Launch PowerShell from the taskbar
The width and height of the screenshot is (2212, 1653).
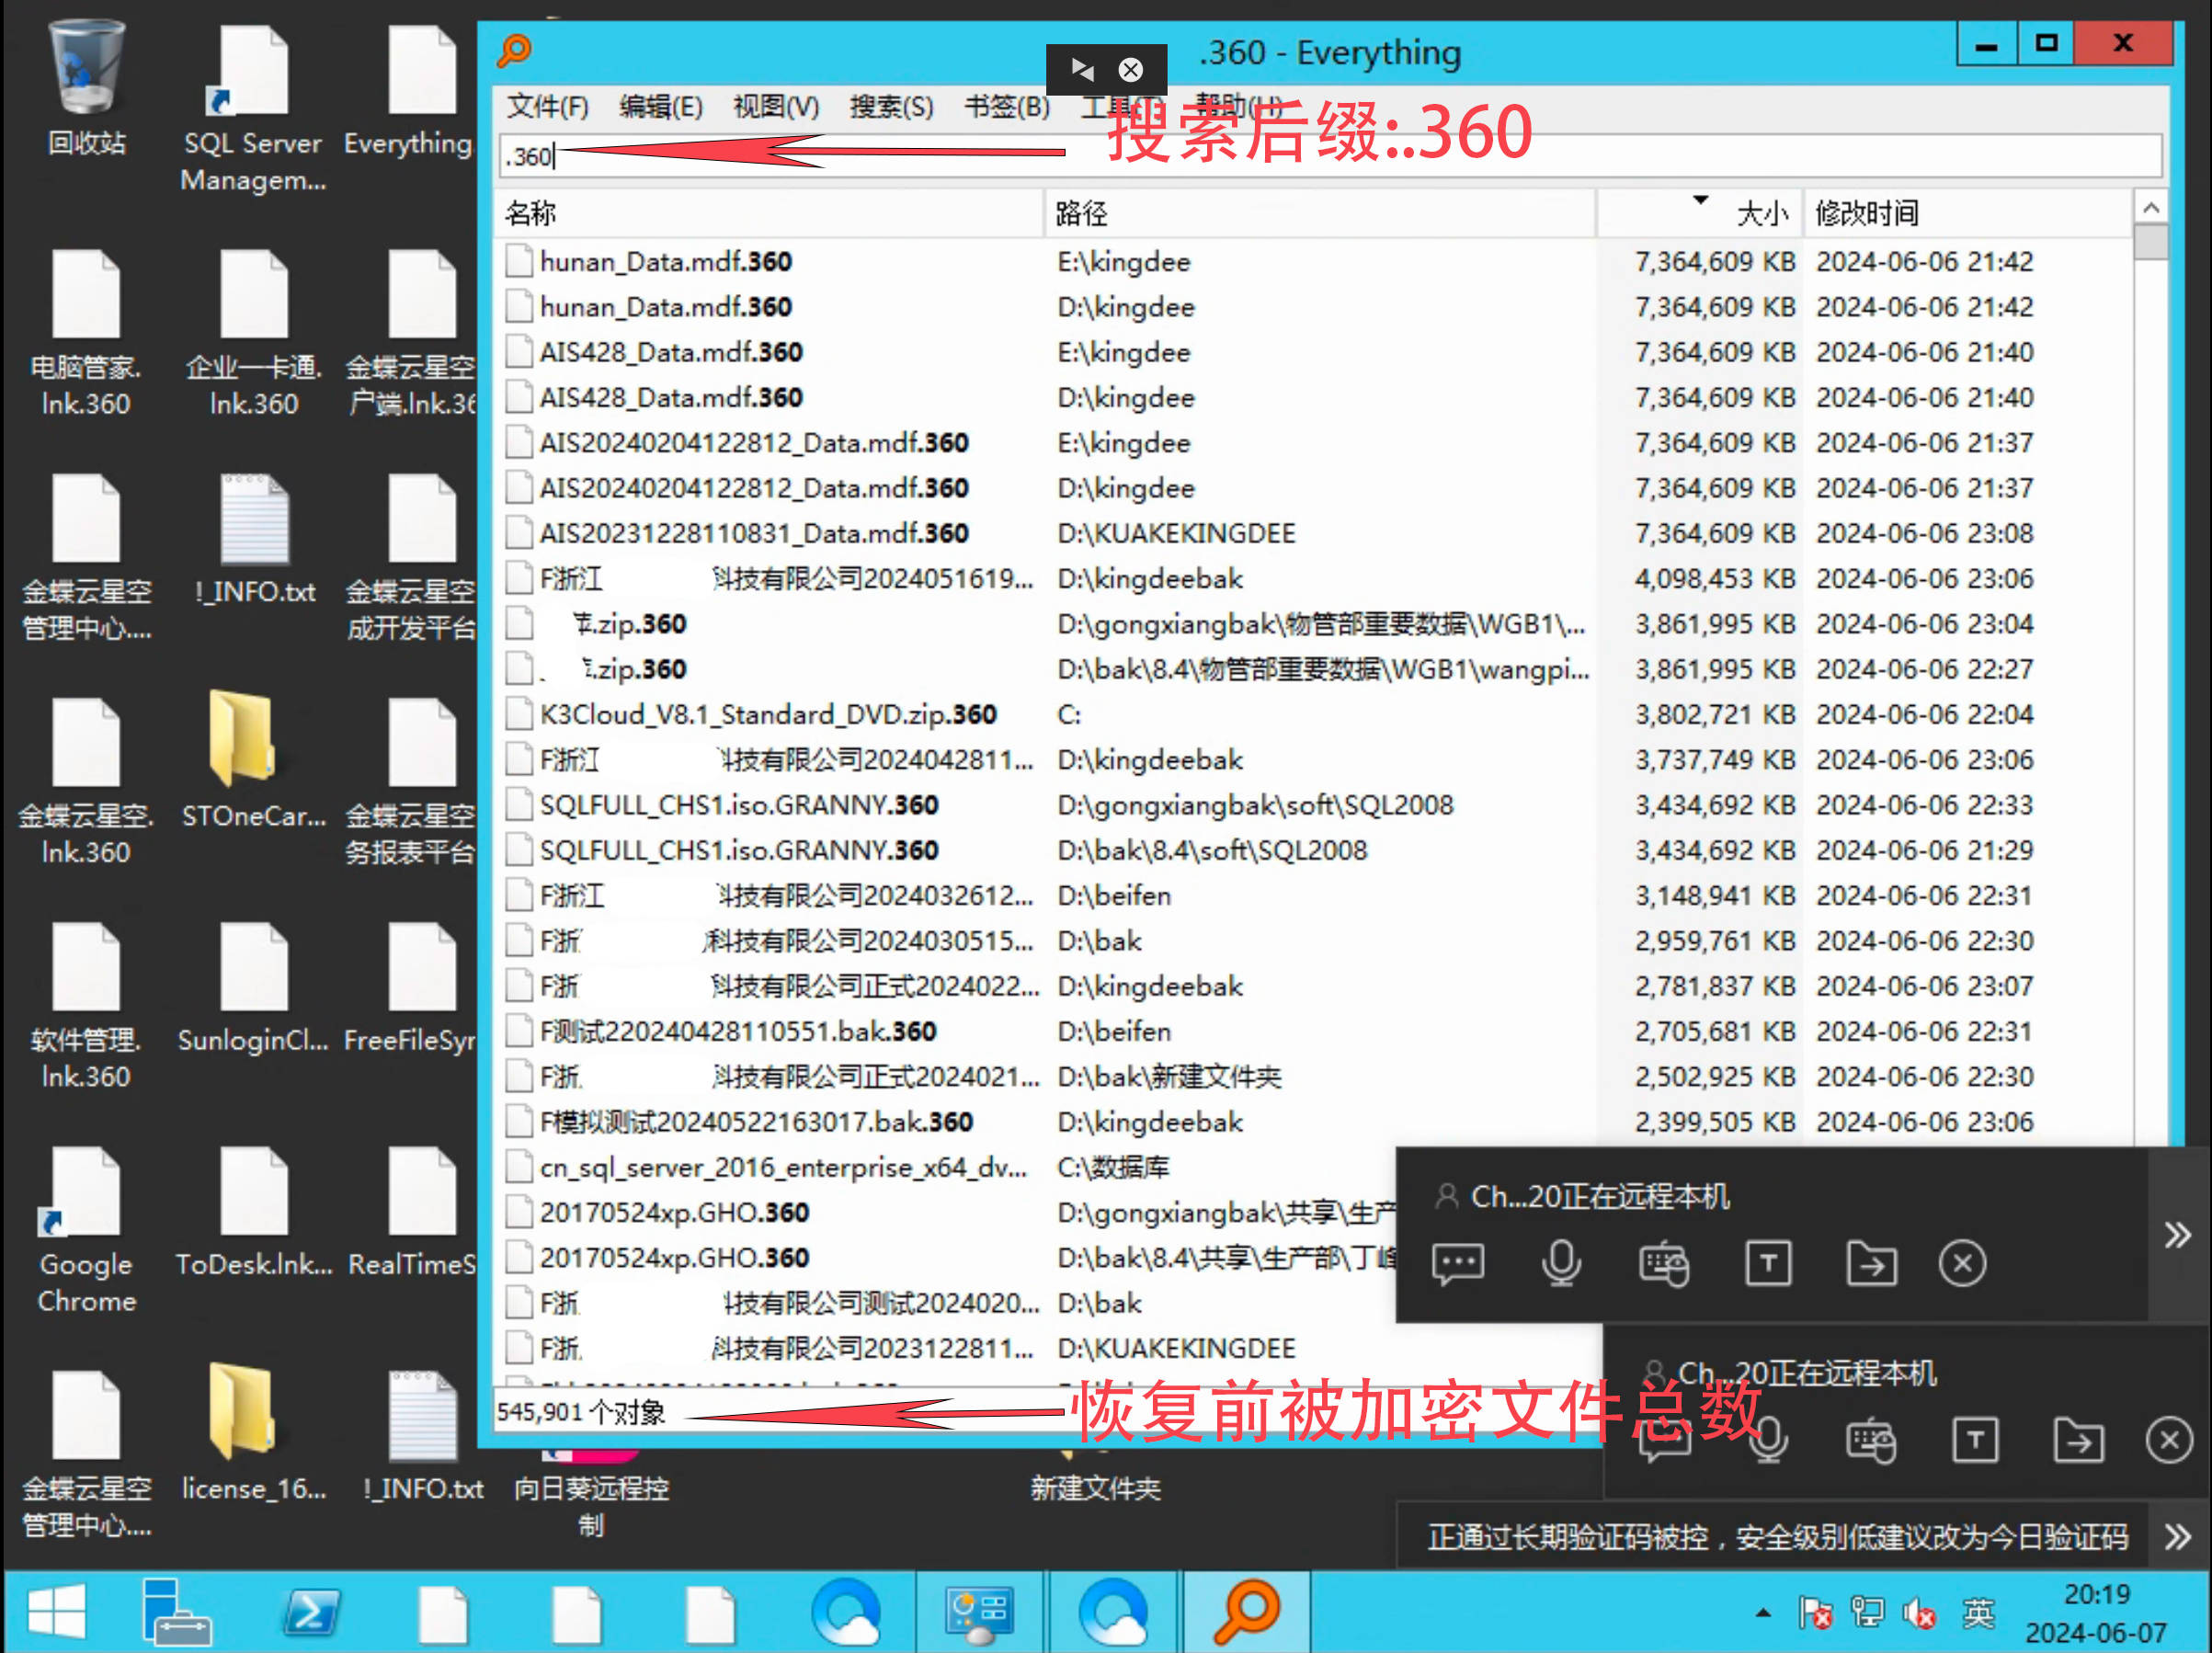[310, 1612]
